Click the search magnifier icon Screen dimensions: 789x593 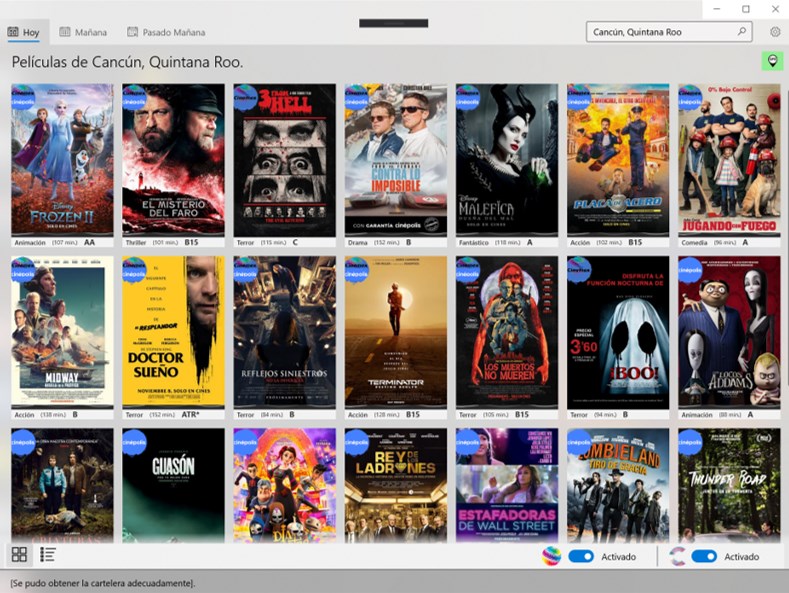point(742,32)
